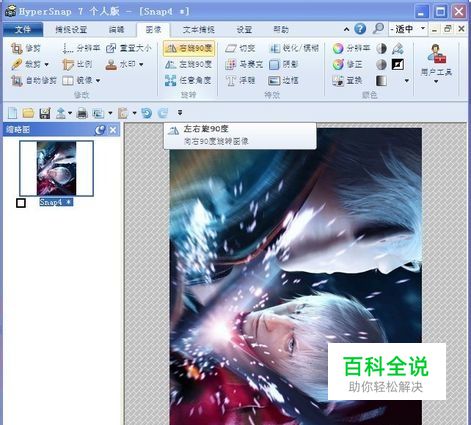Image resolution: width=471 pixels, height=425 pixels.
Task: Expand more options in Color group
Action: [407, 81]
